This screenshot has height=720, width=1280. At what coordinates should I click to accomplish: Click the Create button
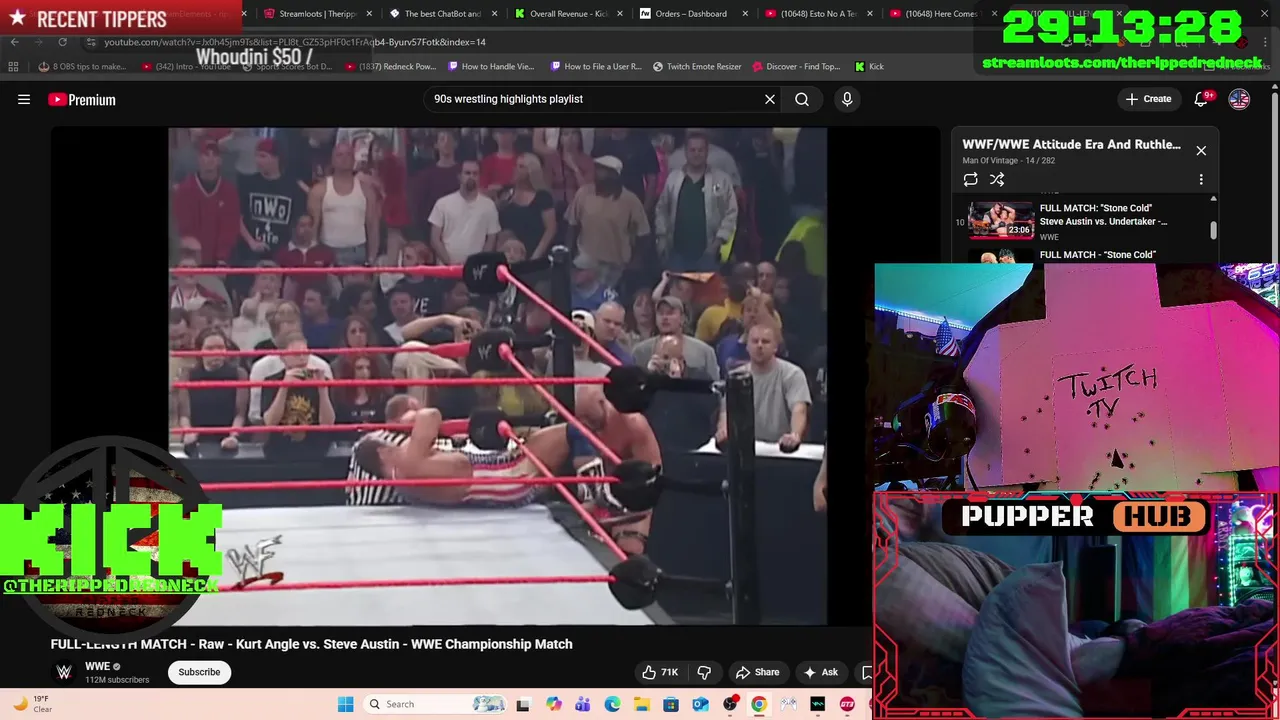point(1148,99)
